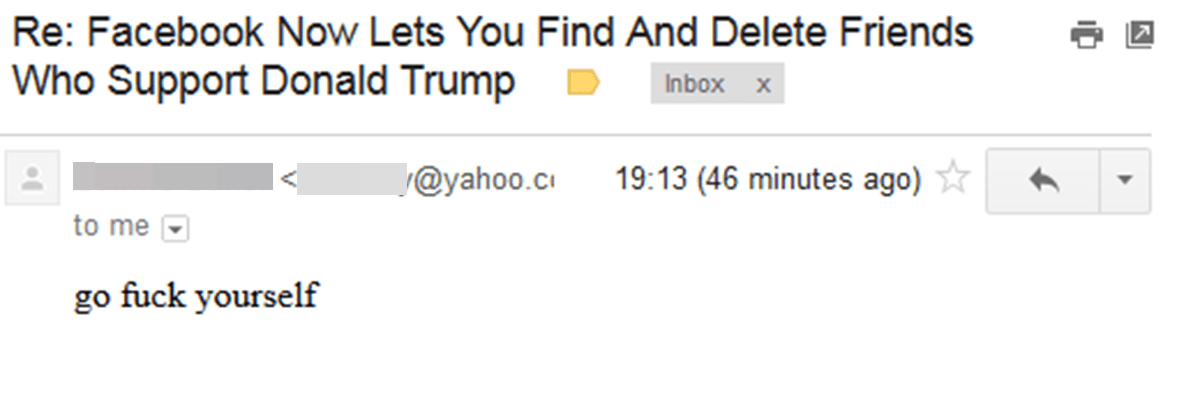Screen dimensions: 1200x420
Task: Toggle the yellow importance marker
Action: [x=583, y=83]
